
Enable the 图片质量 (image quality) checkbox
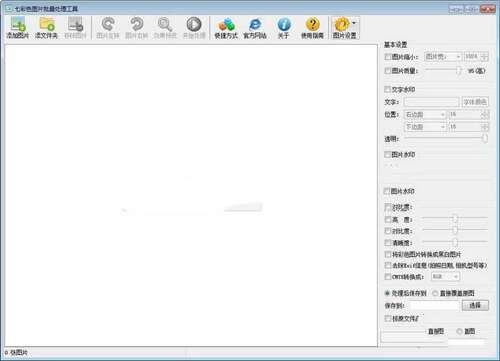pos(388,71)
